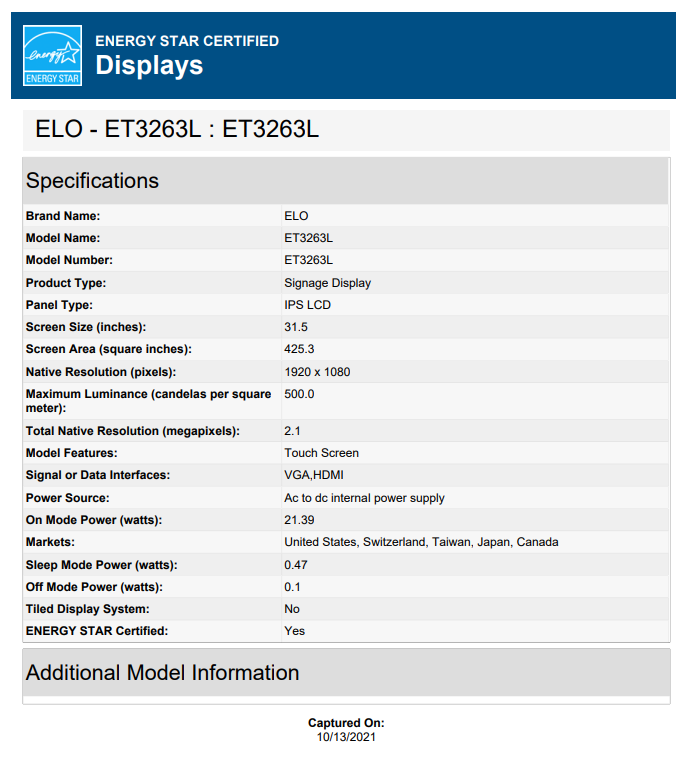Select the capture date '10/13/2021'
The width and height of the screenshot is (689, 759).
pos(346,737)
